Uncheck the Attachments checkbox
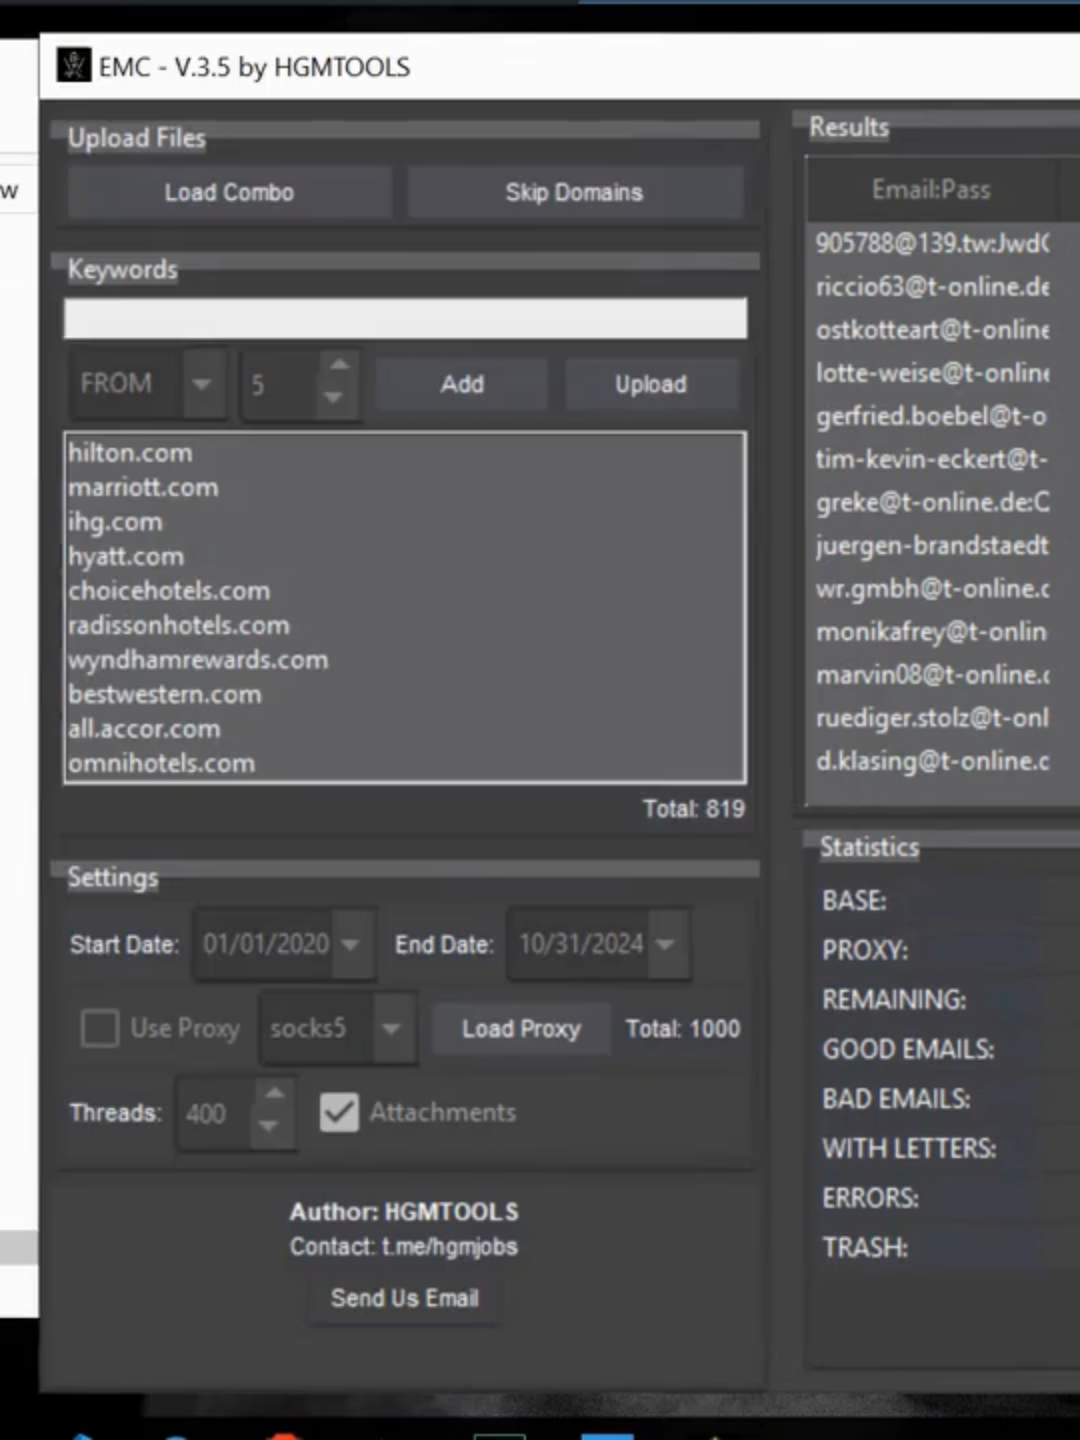 (x=339, y=1112)
